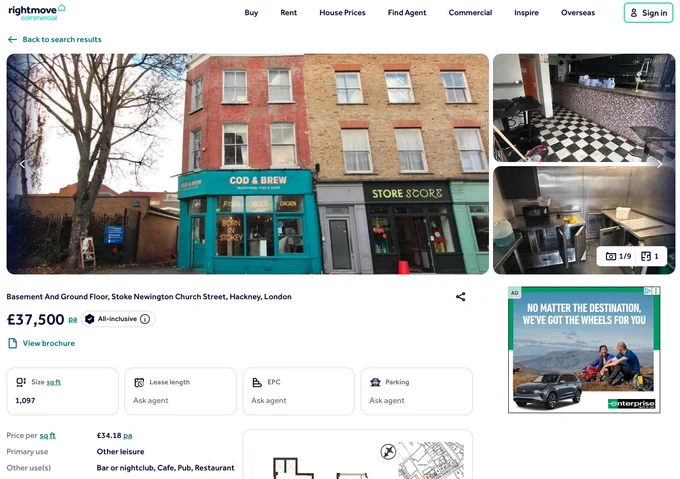This screenshot has width=680, height=479.
Task: Click the EPC icon
Action: tap(257, 382)
